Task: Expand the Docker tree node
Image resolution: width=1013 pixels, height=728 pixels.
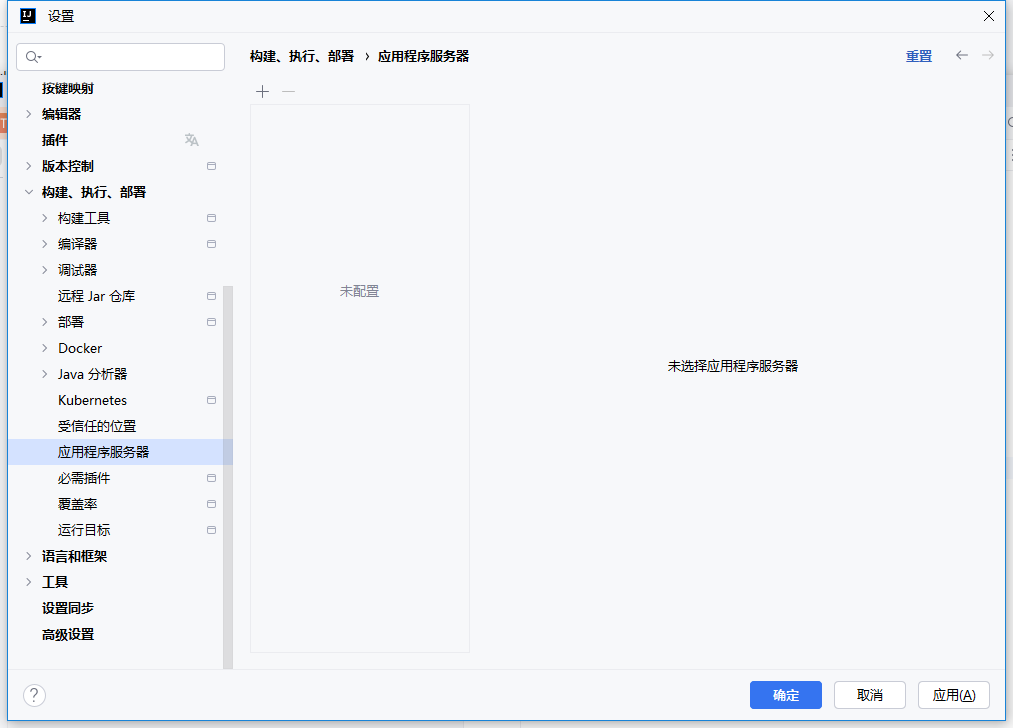Action: coord(44,348)
